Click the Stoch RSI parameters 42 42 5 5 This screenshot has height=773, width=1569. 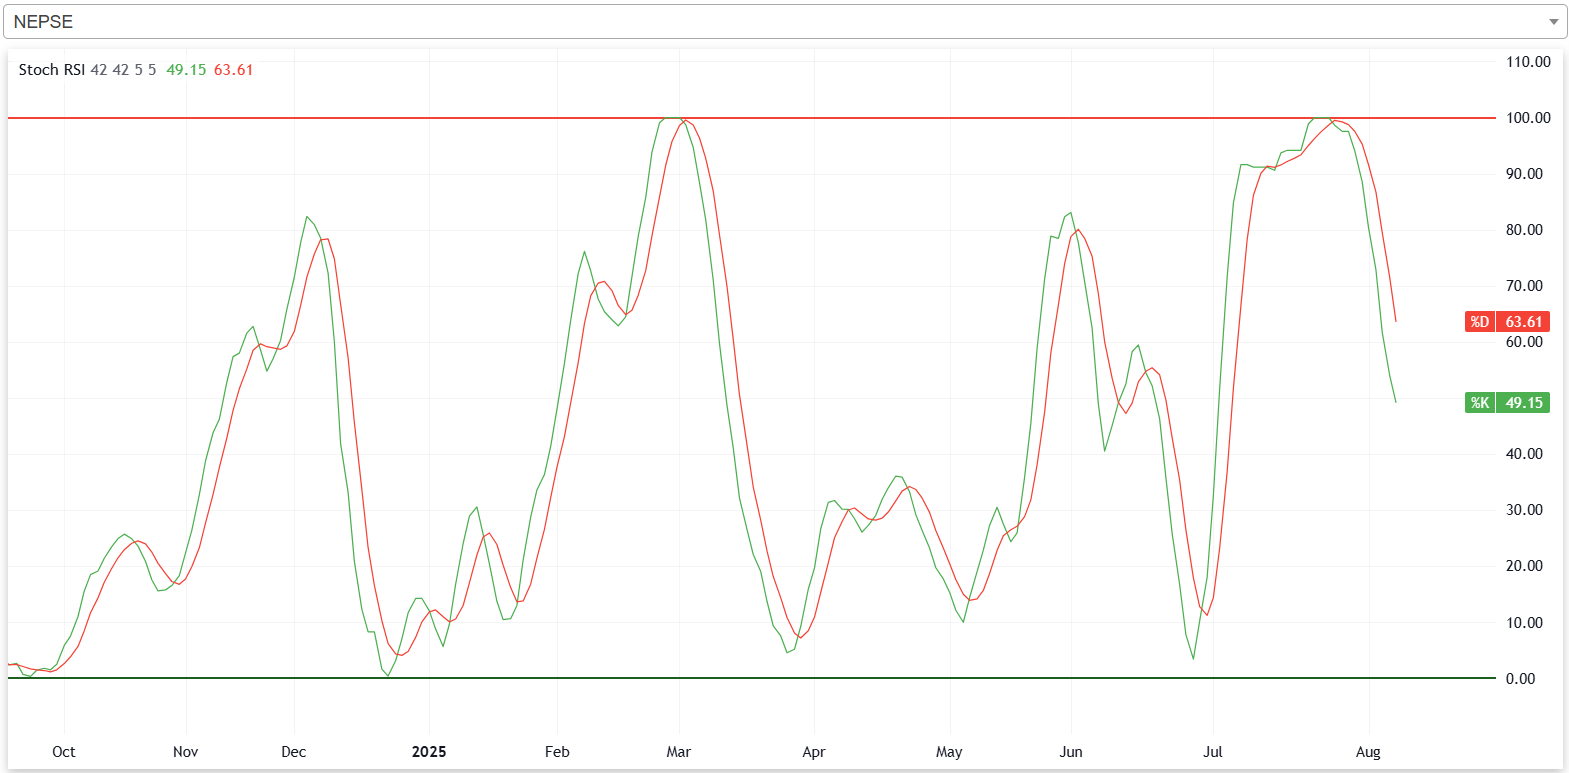click(124, 70)
